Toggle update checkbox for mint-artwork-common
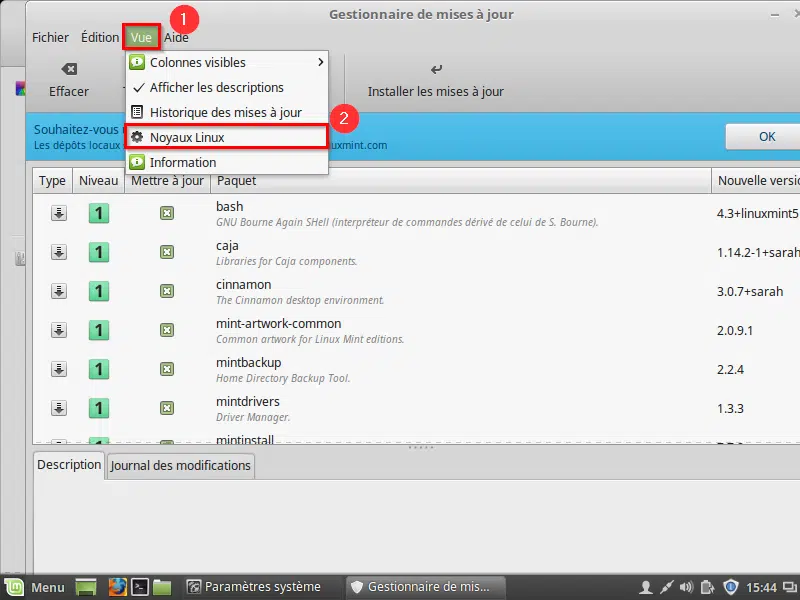This screenshot has width=800, height=600. (167, 330)
